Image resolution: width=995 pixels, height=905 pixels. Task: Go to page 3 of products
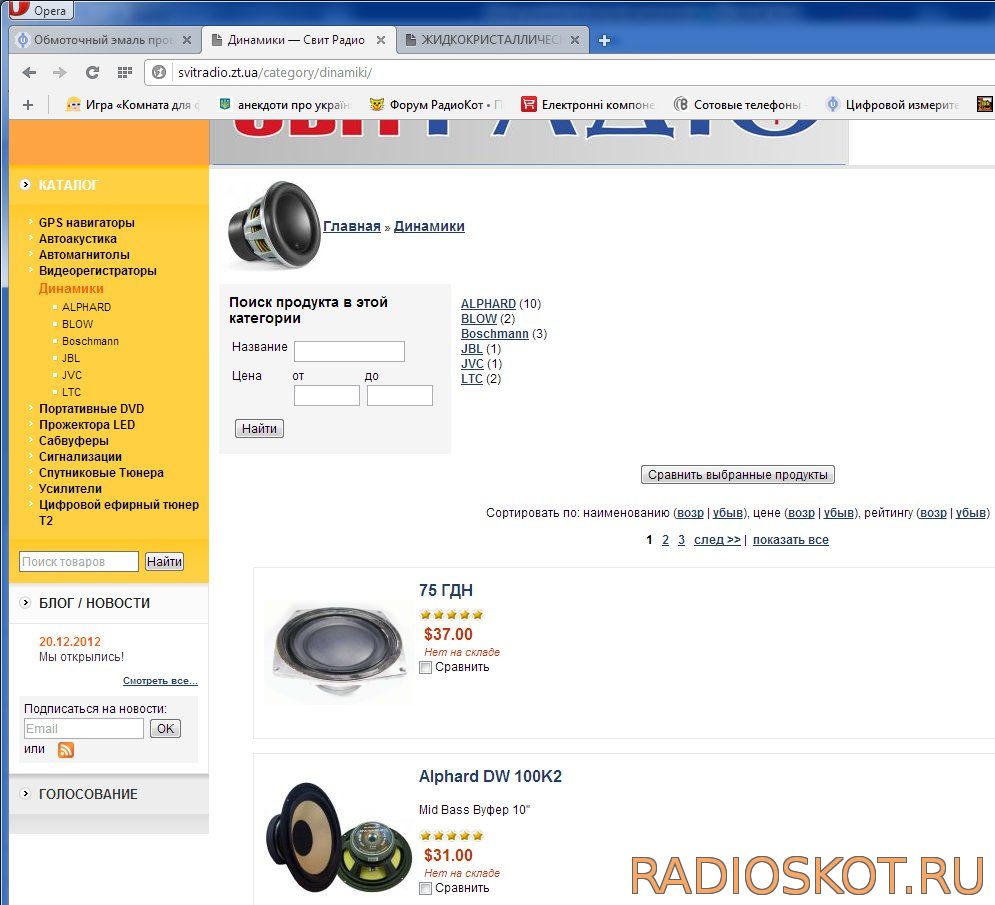point(681,540)
